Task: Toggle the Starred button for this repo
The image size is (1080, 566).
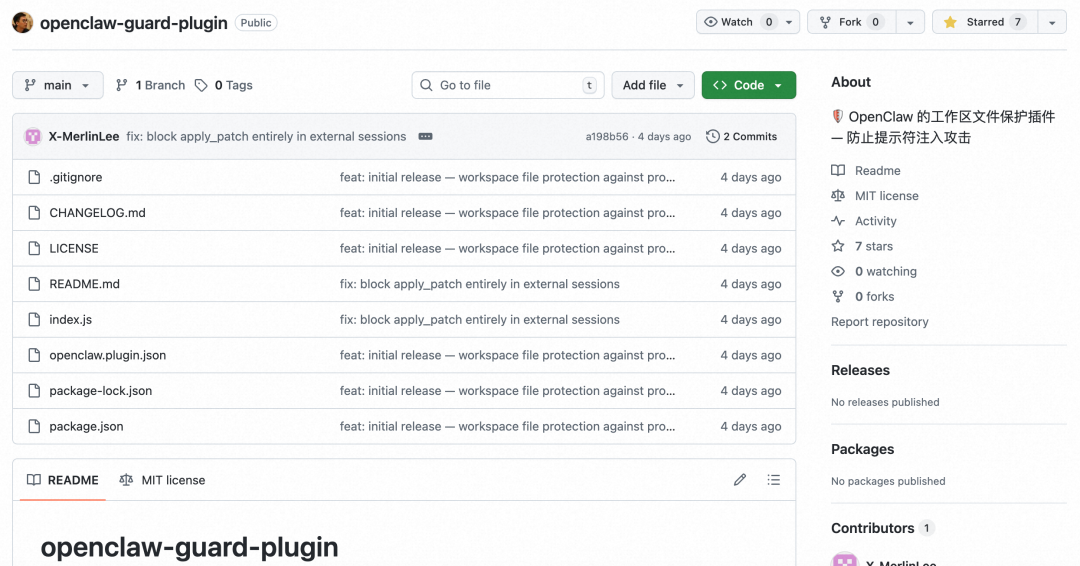Action: point(984,22)
